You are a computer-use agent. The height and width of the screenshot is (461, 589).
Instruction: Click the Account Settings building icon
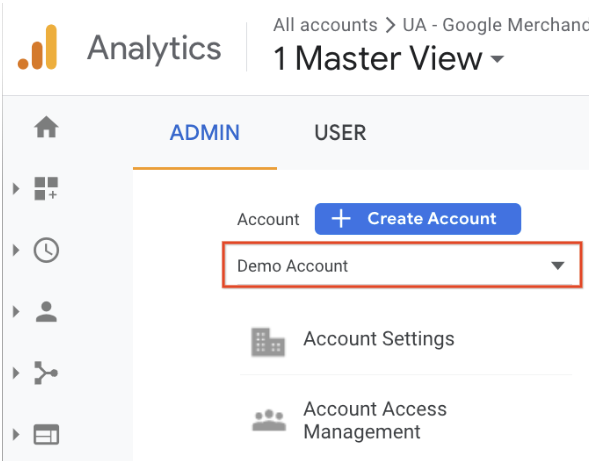[x=268, y=342]
